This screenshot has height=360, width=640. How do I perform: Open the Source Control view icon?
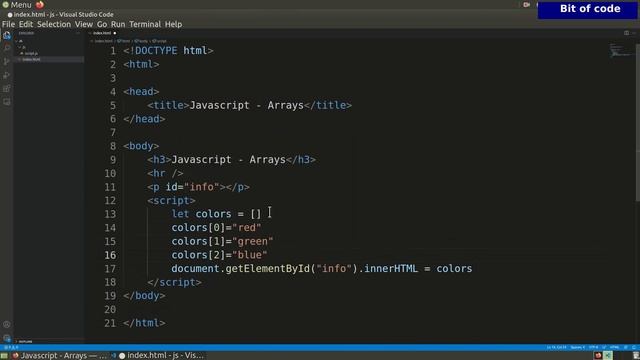[x=7, y=62]
